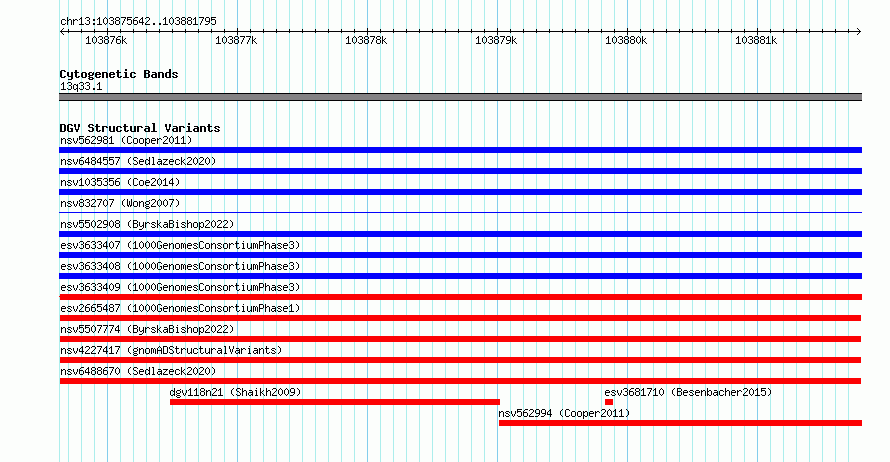Click the small esv3681710 (Besenbacher2015) red bar
The height and width of the screenshot is (462, 890).
(x=609, y=402)
